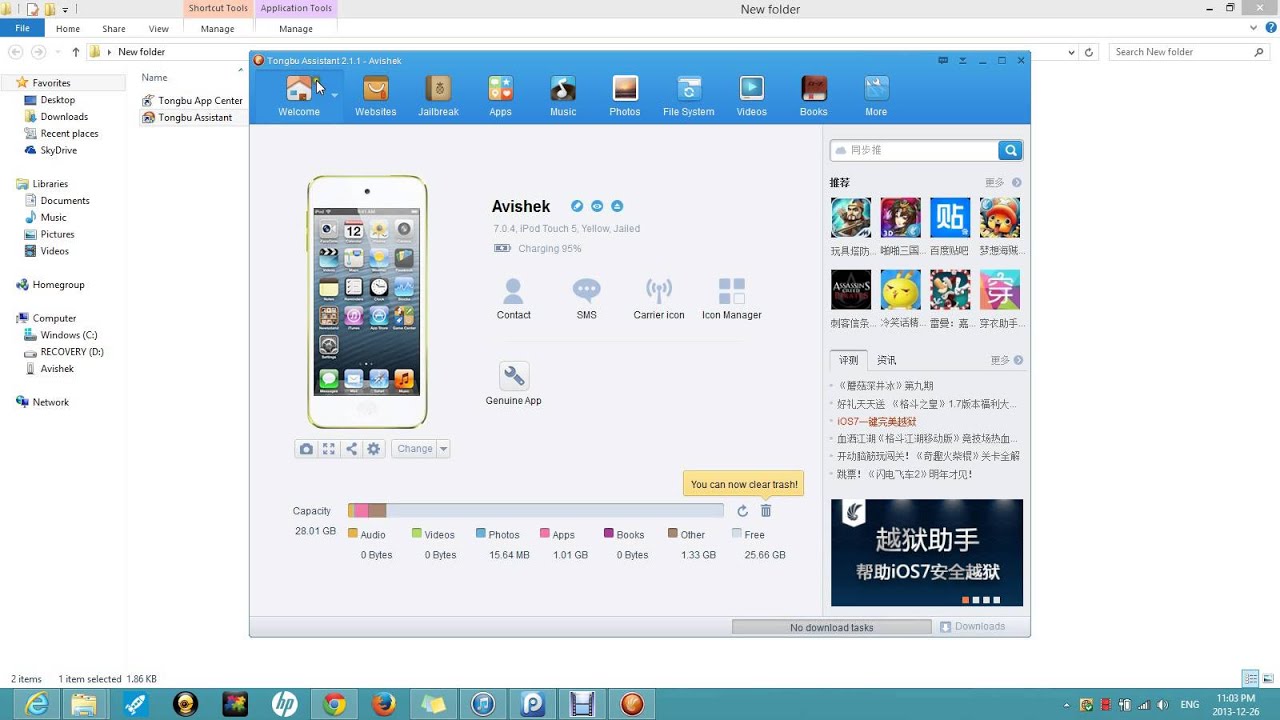The image size is (1280, 720).
Task: Open the Genuine App tool
Action: (513, 384)
